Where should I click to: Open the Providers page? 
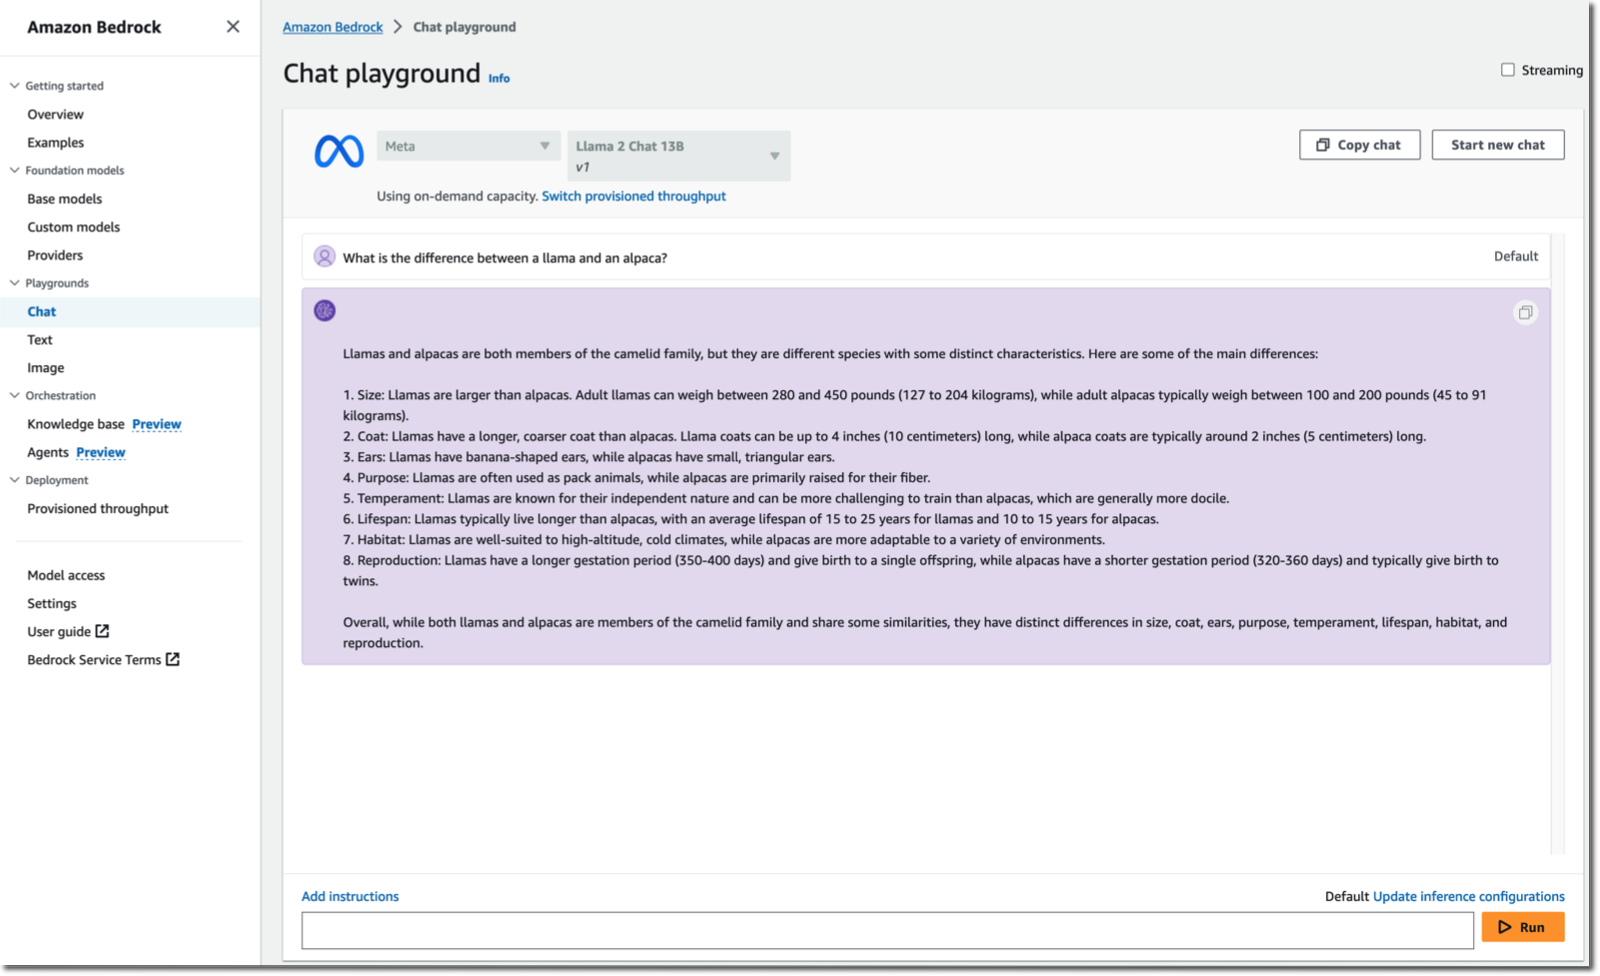pyautogui.click(x=55, y=255)
